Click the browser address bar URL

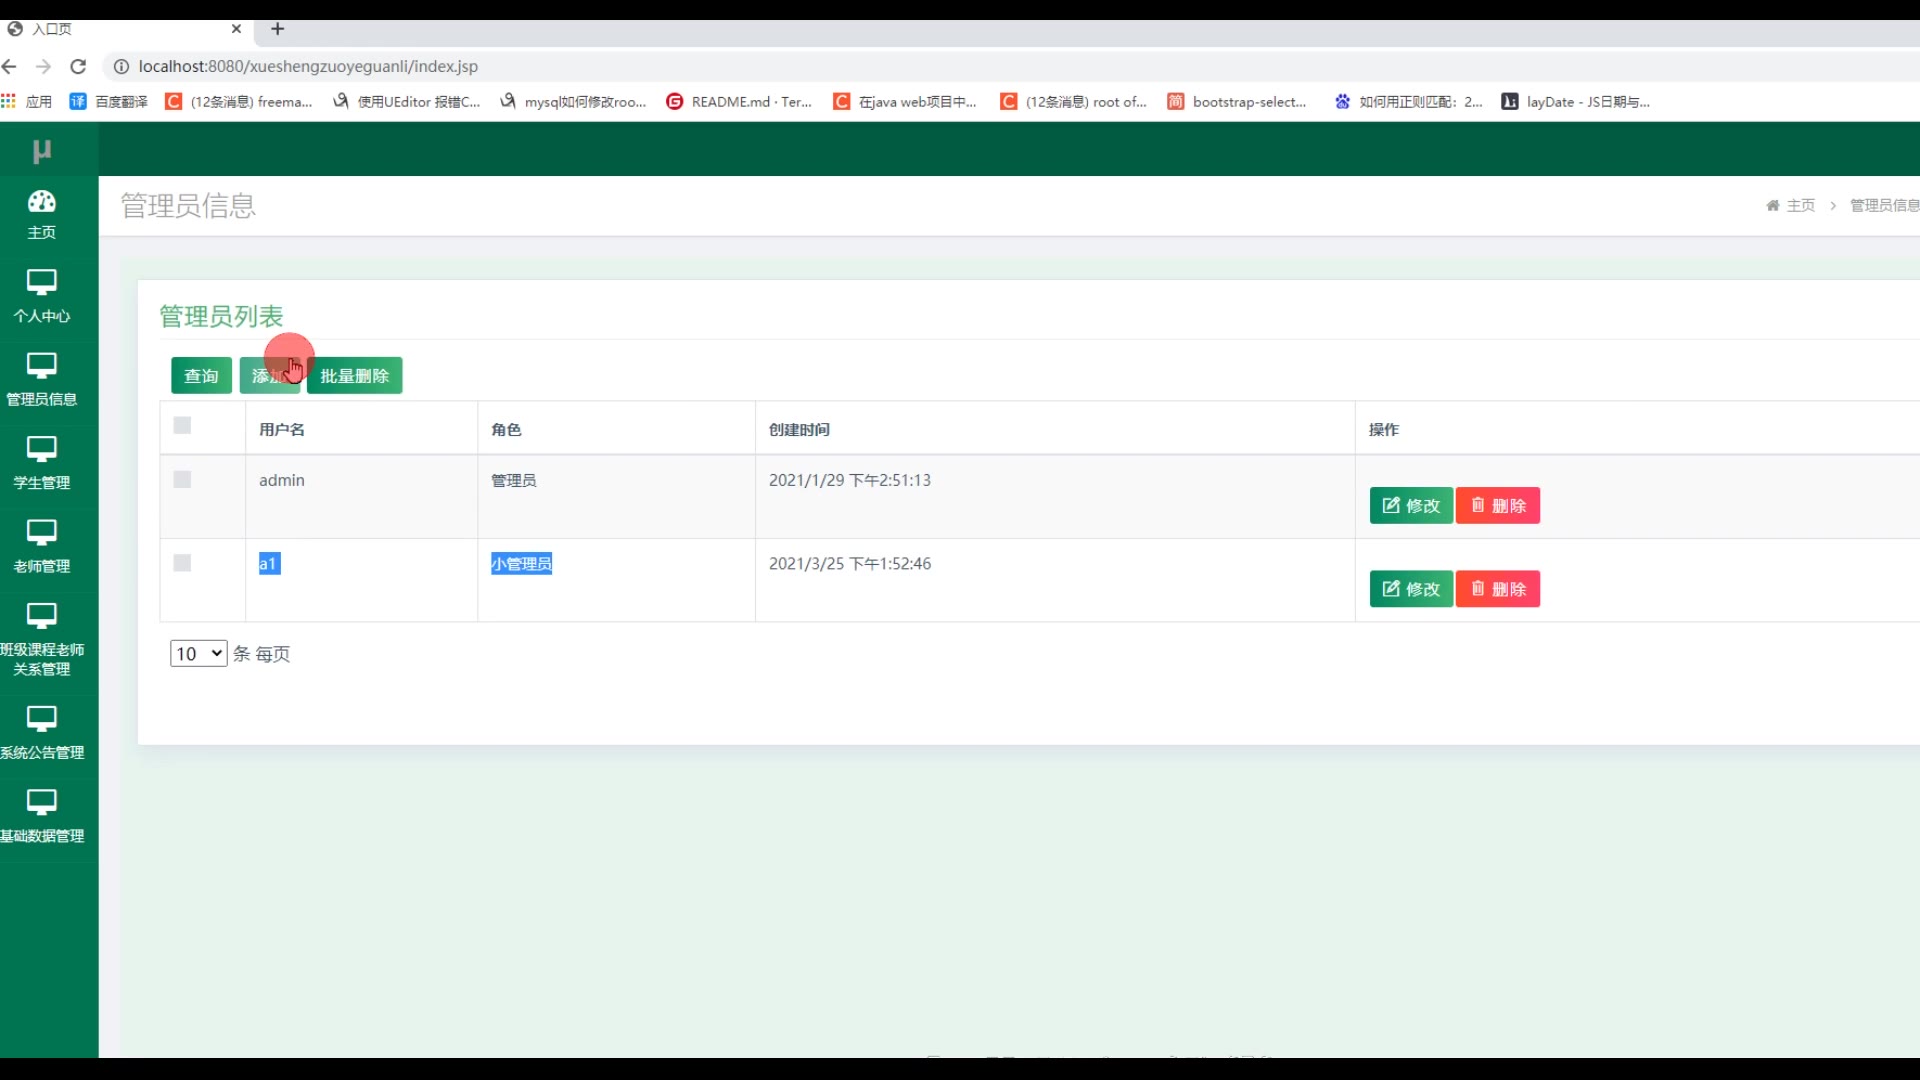308,66
